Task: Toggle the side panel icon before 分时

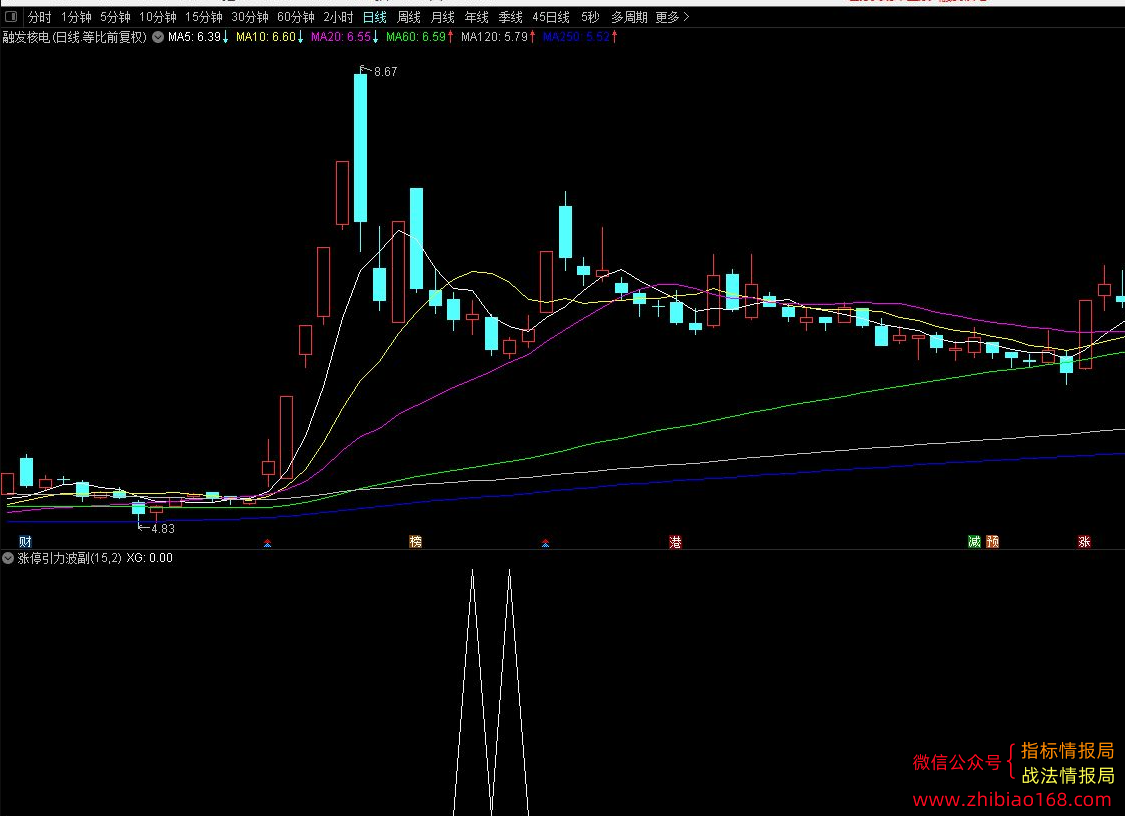Action: [x=11, y=17]
